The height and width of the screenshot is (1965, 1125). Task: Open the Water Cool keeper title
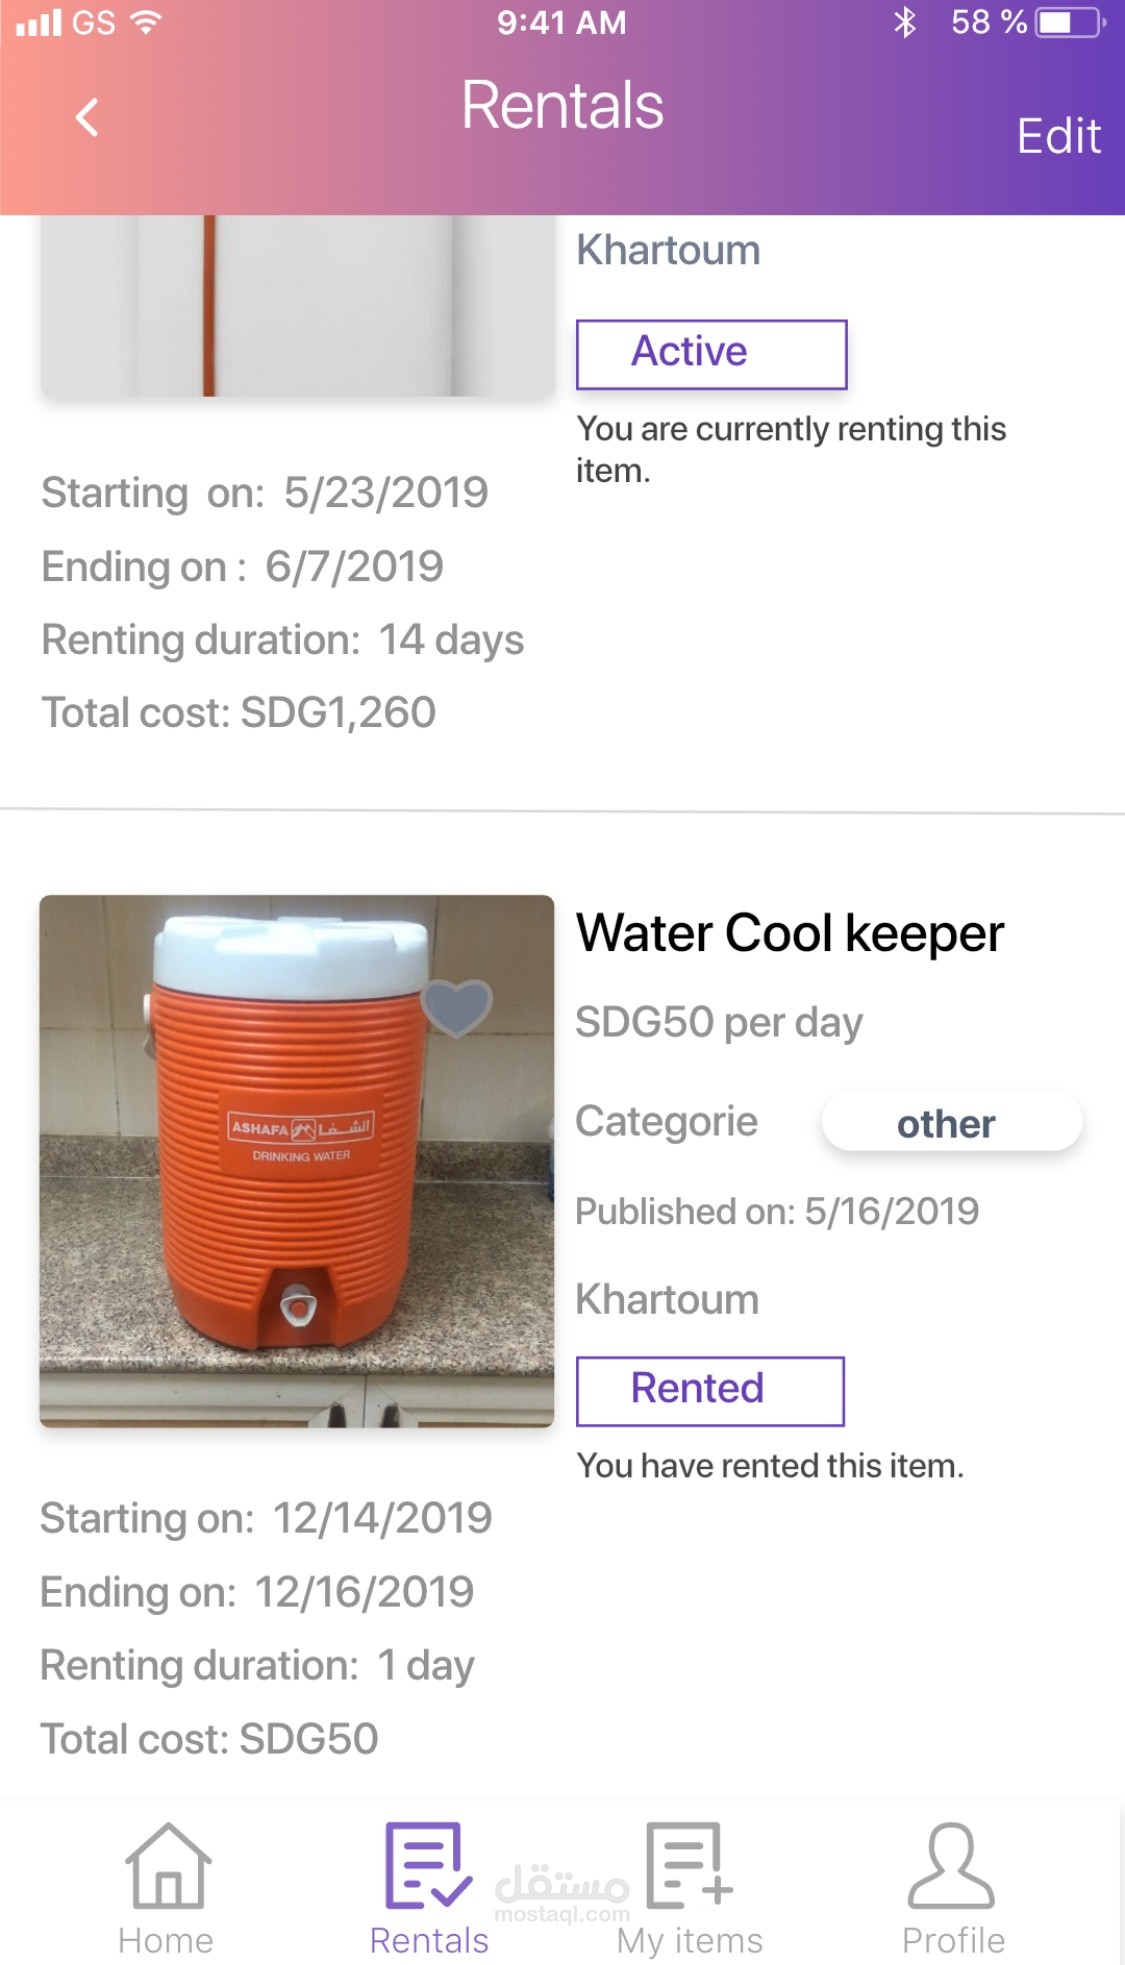[790, 933]
